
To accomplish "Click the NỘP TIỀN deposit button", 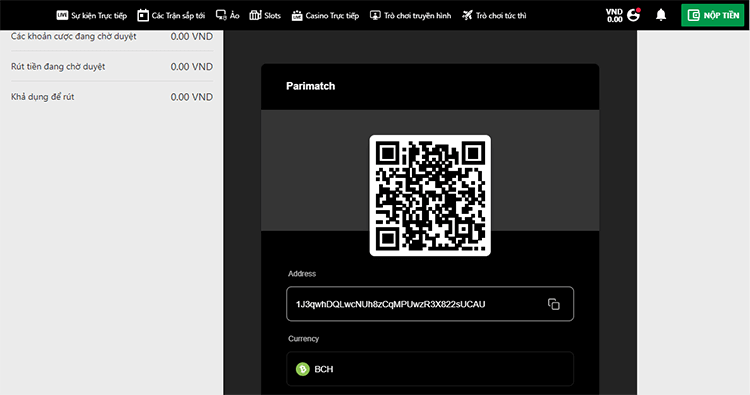I will coord(713,15).
